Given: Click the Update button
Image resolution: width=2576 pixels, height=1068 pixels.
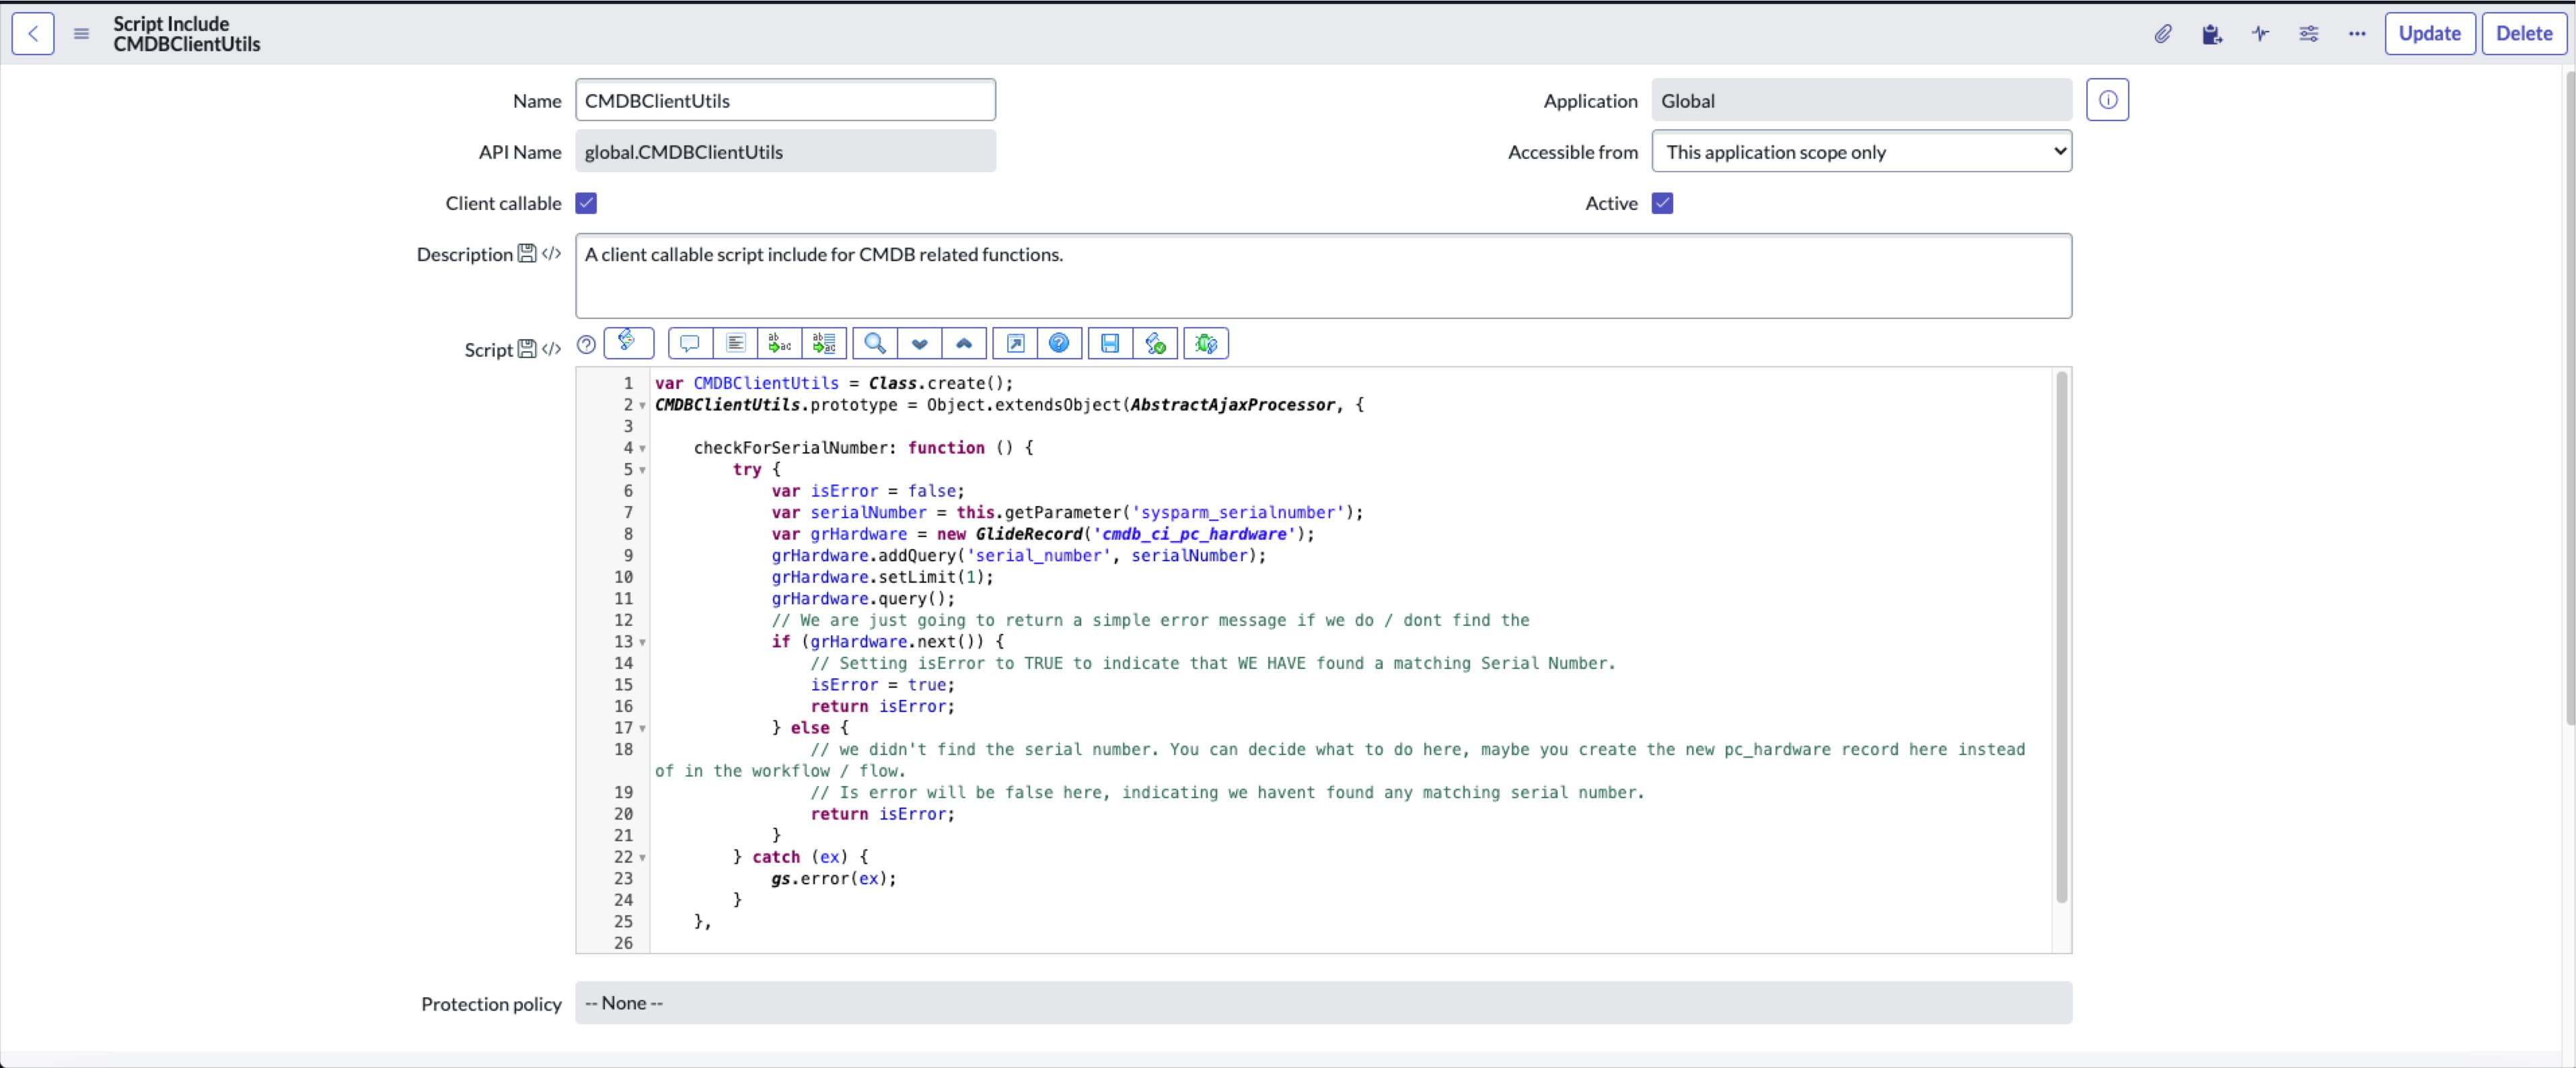Looking at the screenshot, I should (2429, 34).
